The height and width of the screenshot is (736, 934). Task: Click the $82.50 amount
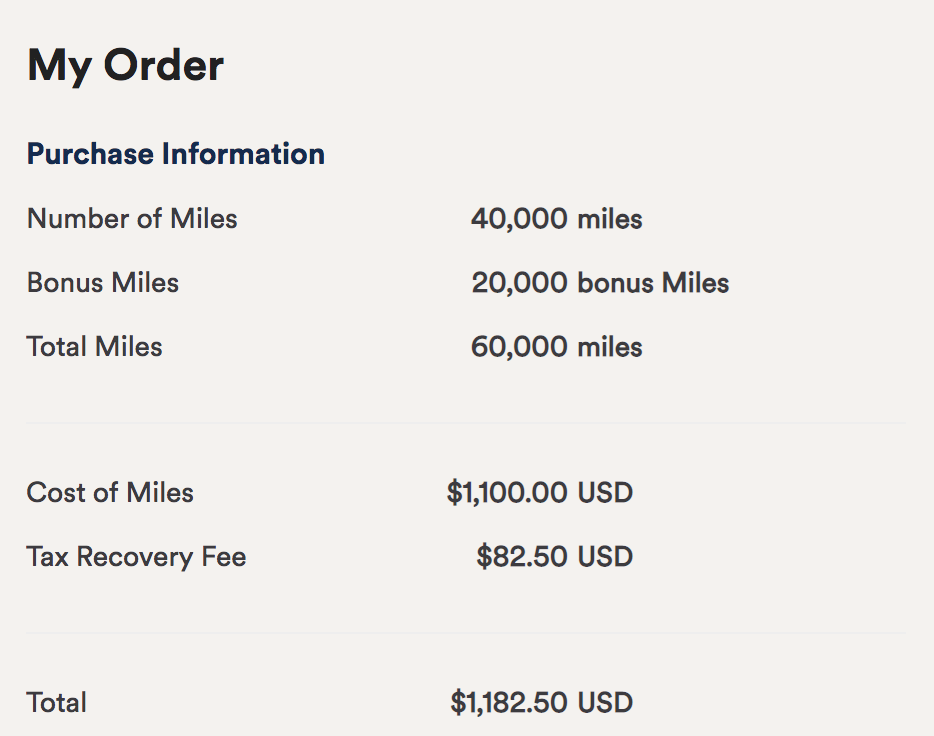coord(522,556)
